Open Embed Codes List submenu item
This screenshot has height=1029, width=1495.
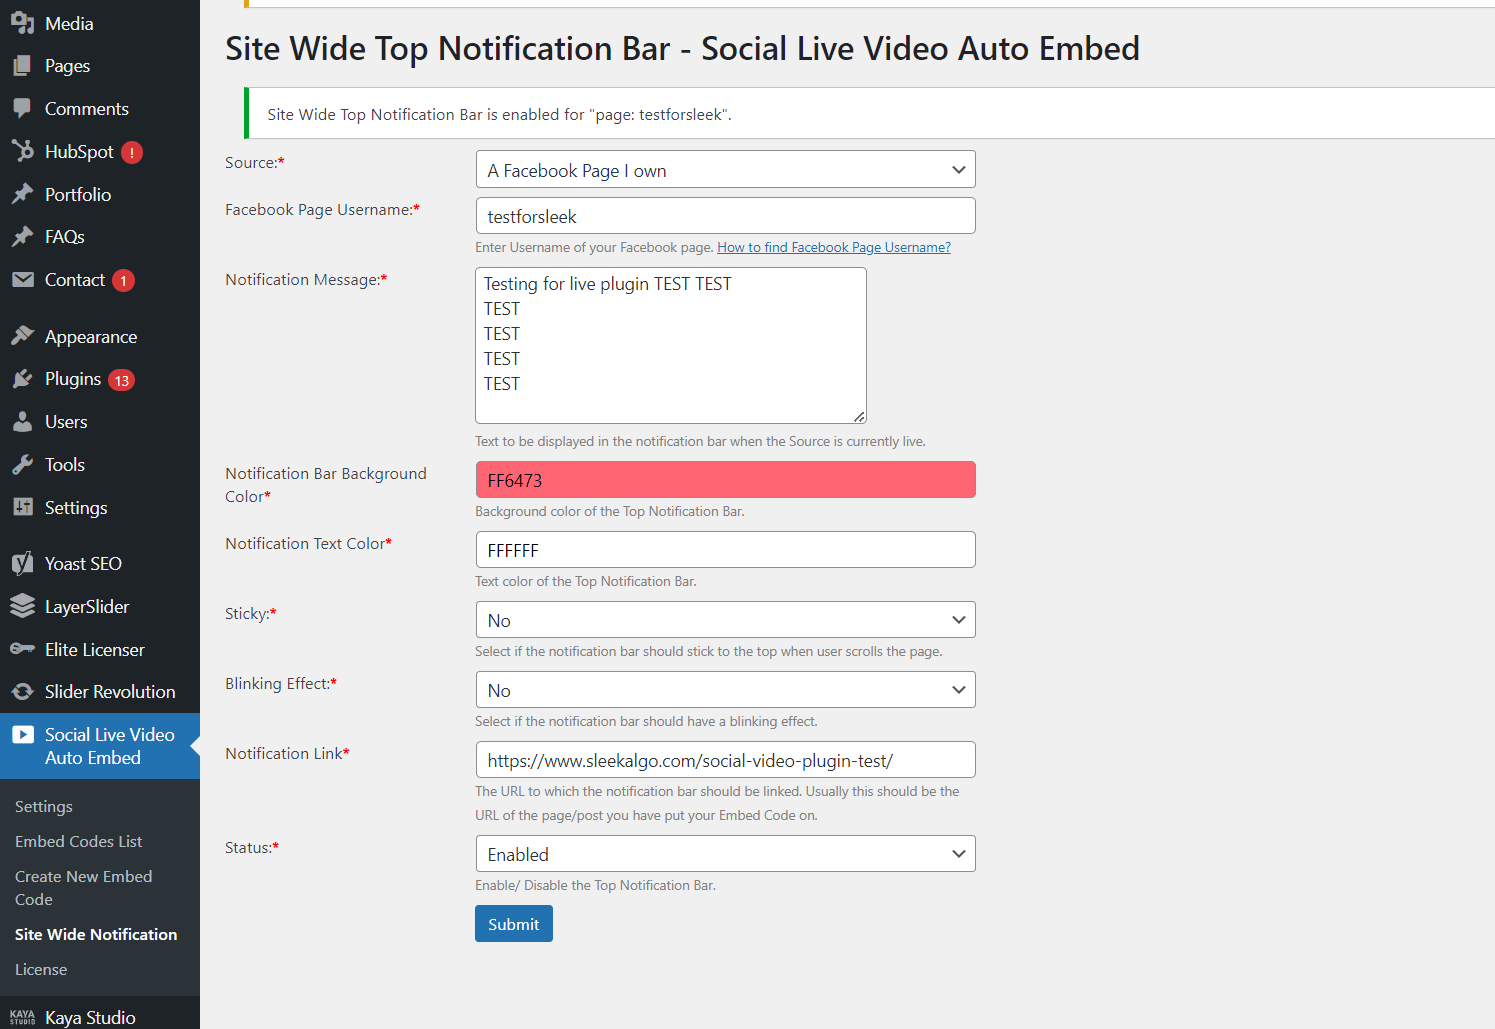pyautogui.click(x=78, y=842)
